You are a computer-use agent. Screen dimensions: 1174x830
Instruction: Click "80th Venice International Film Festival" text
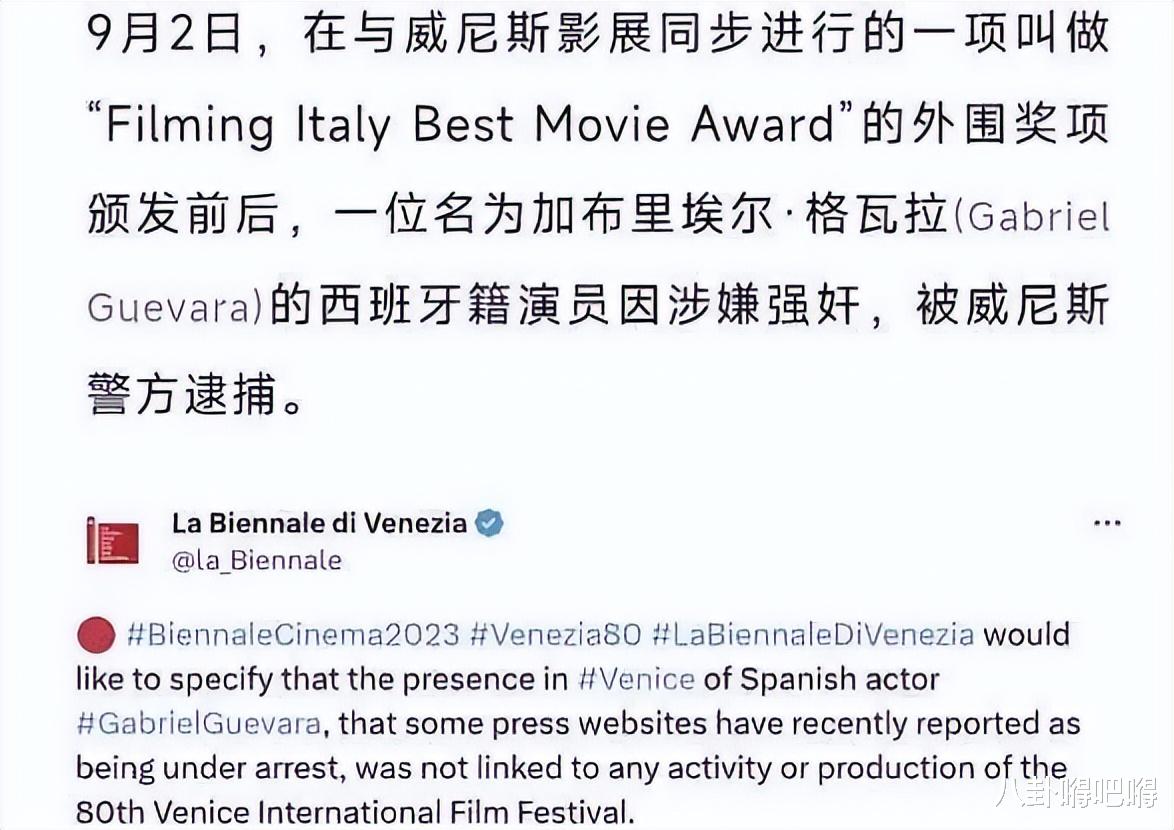(x=354, y=812)
